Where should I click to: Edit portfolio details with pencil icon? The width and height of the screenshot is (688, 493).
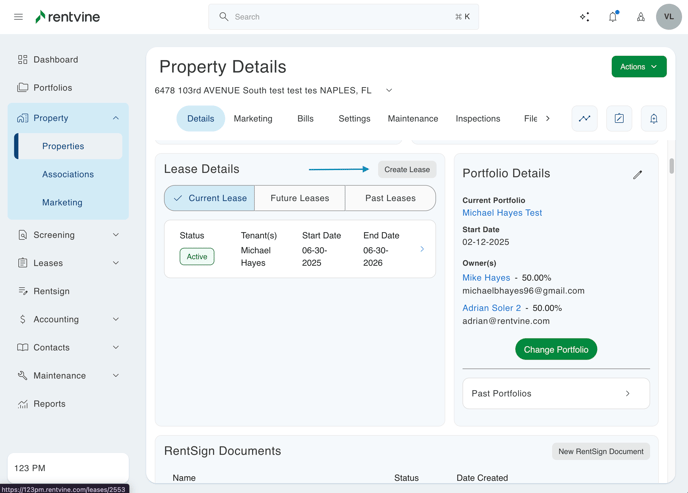click(x=637, y=175)
